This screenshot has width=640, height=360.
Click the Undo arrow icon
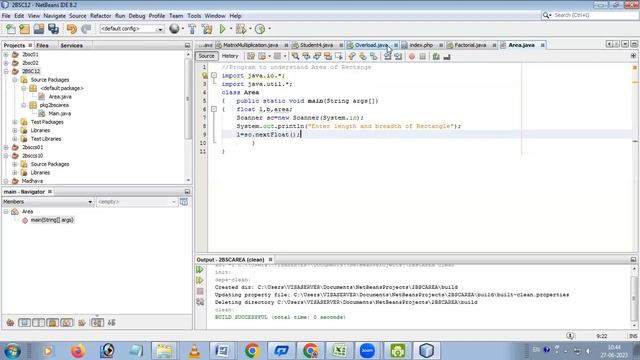coord(71,29)
